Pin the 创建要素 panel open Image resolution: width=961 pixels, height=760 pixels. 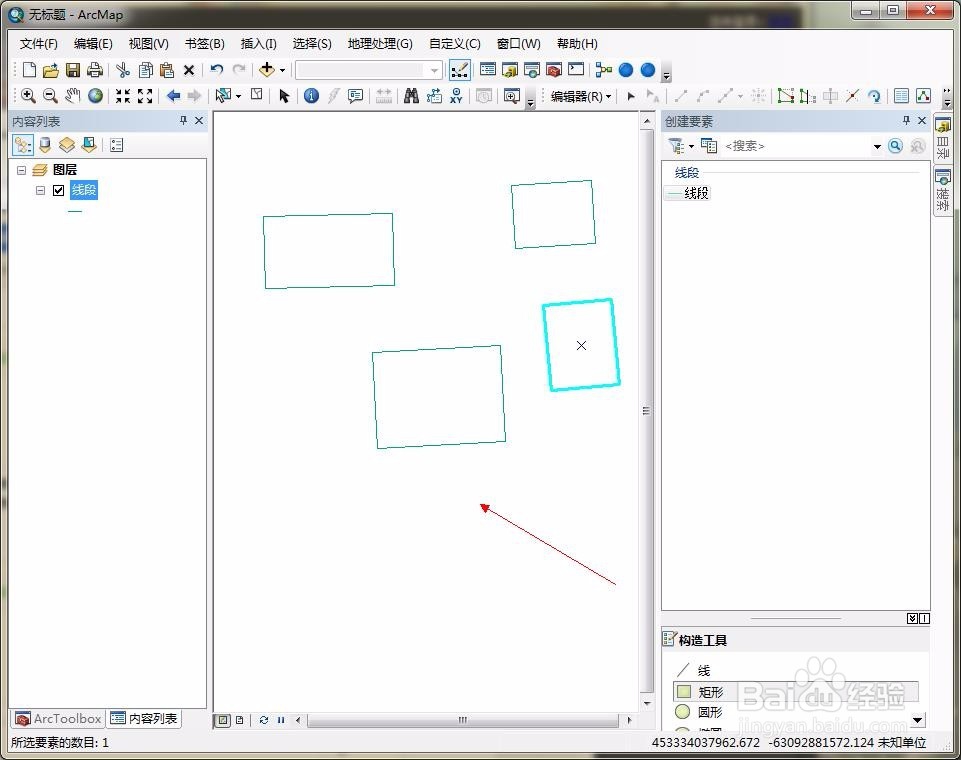(907, 120)
